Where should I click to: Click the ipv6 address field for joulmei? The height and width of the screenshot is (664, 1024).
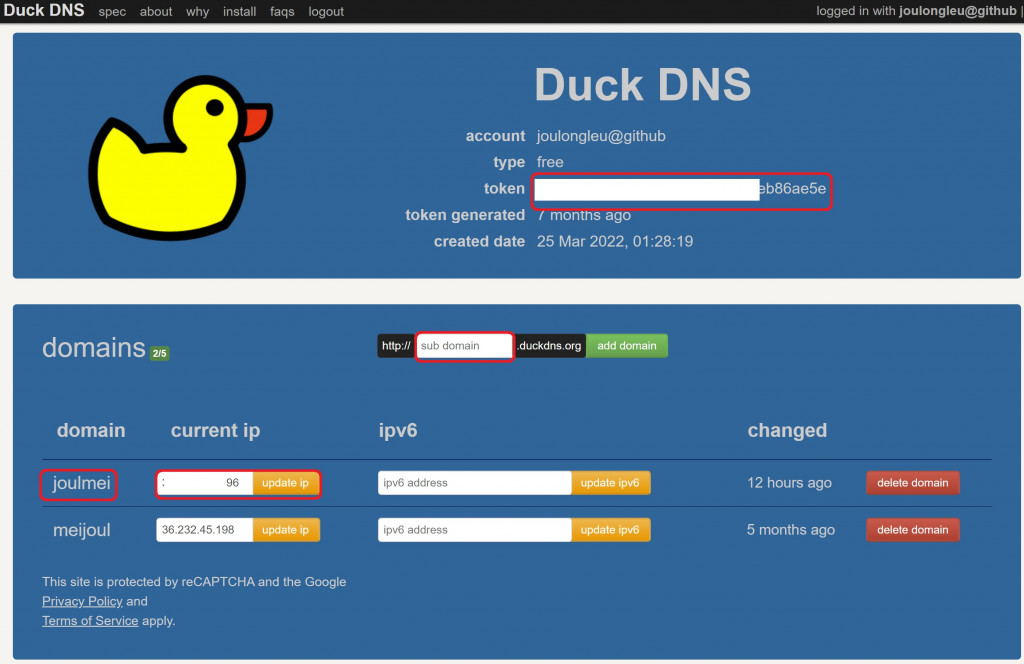[x=474, y=483]
